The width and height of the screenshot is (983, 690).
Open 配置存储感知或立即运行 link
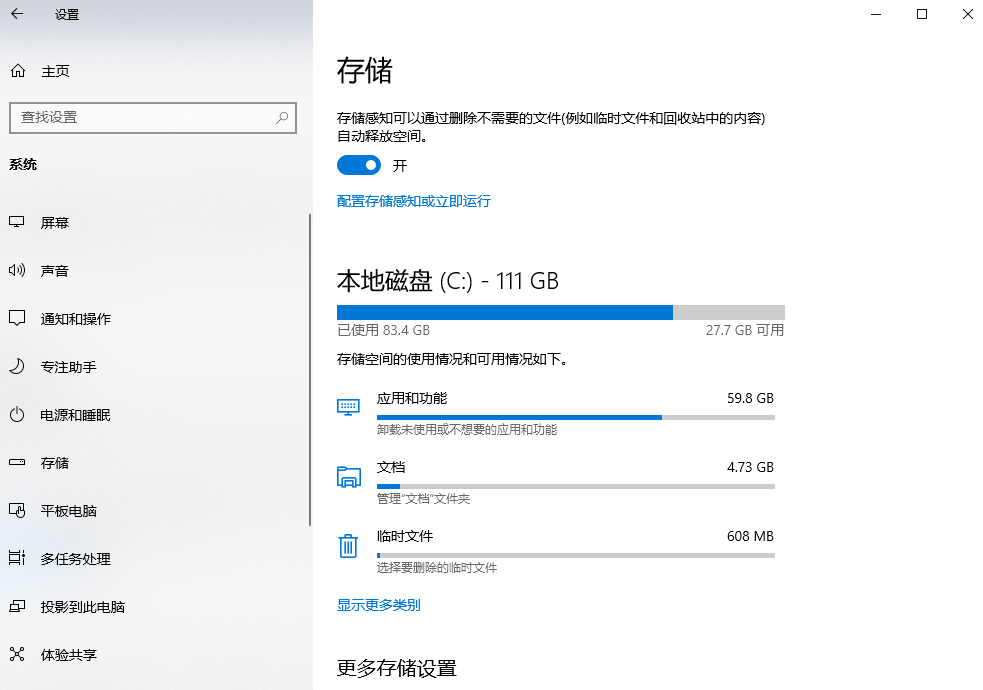[413, 201]
